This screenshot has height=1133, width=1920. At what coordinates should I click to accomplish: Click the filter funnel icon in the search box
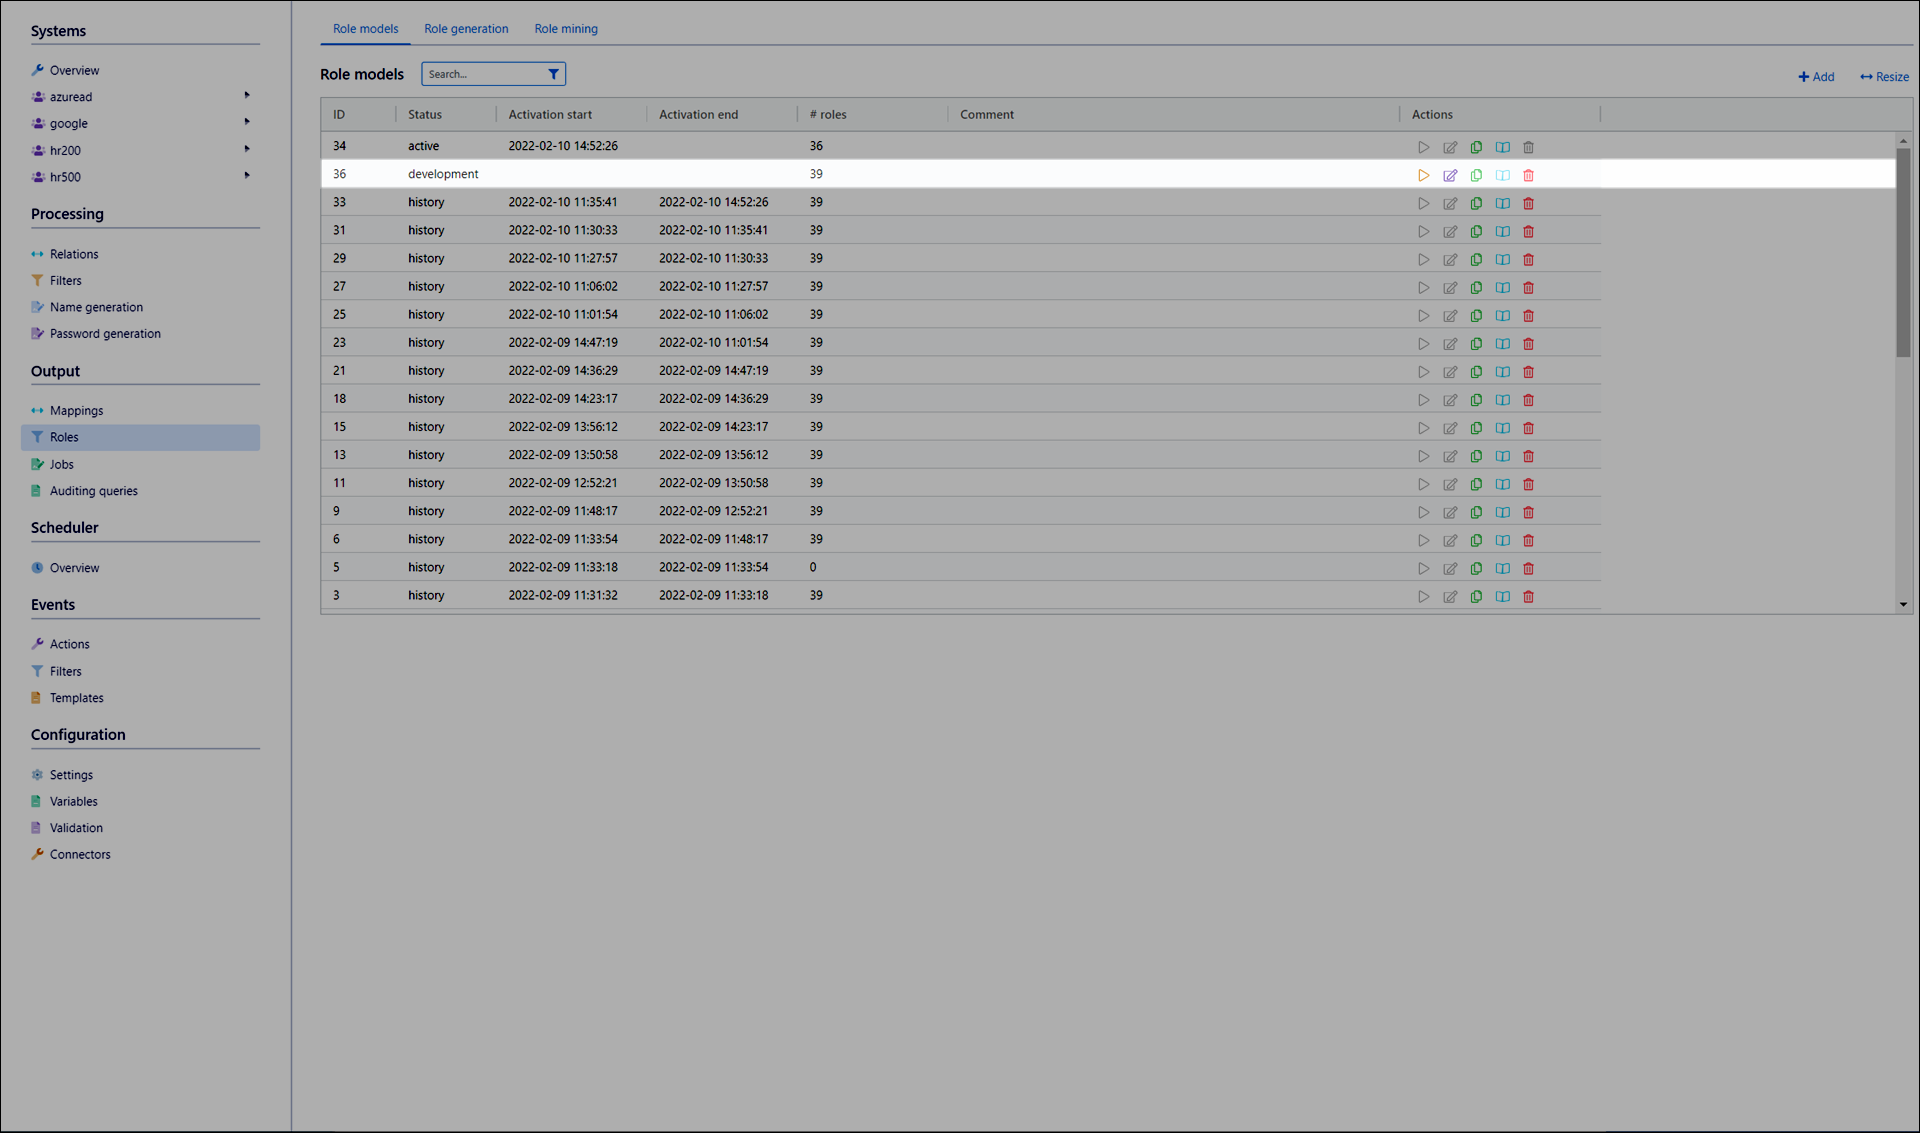click(x=553, y=74)
